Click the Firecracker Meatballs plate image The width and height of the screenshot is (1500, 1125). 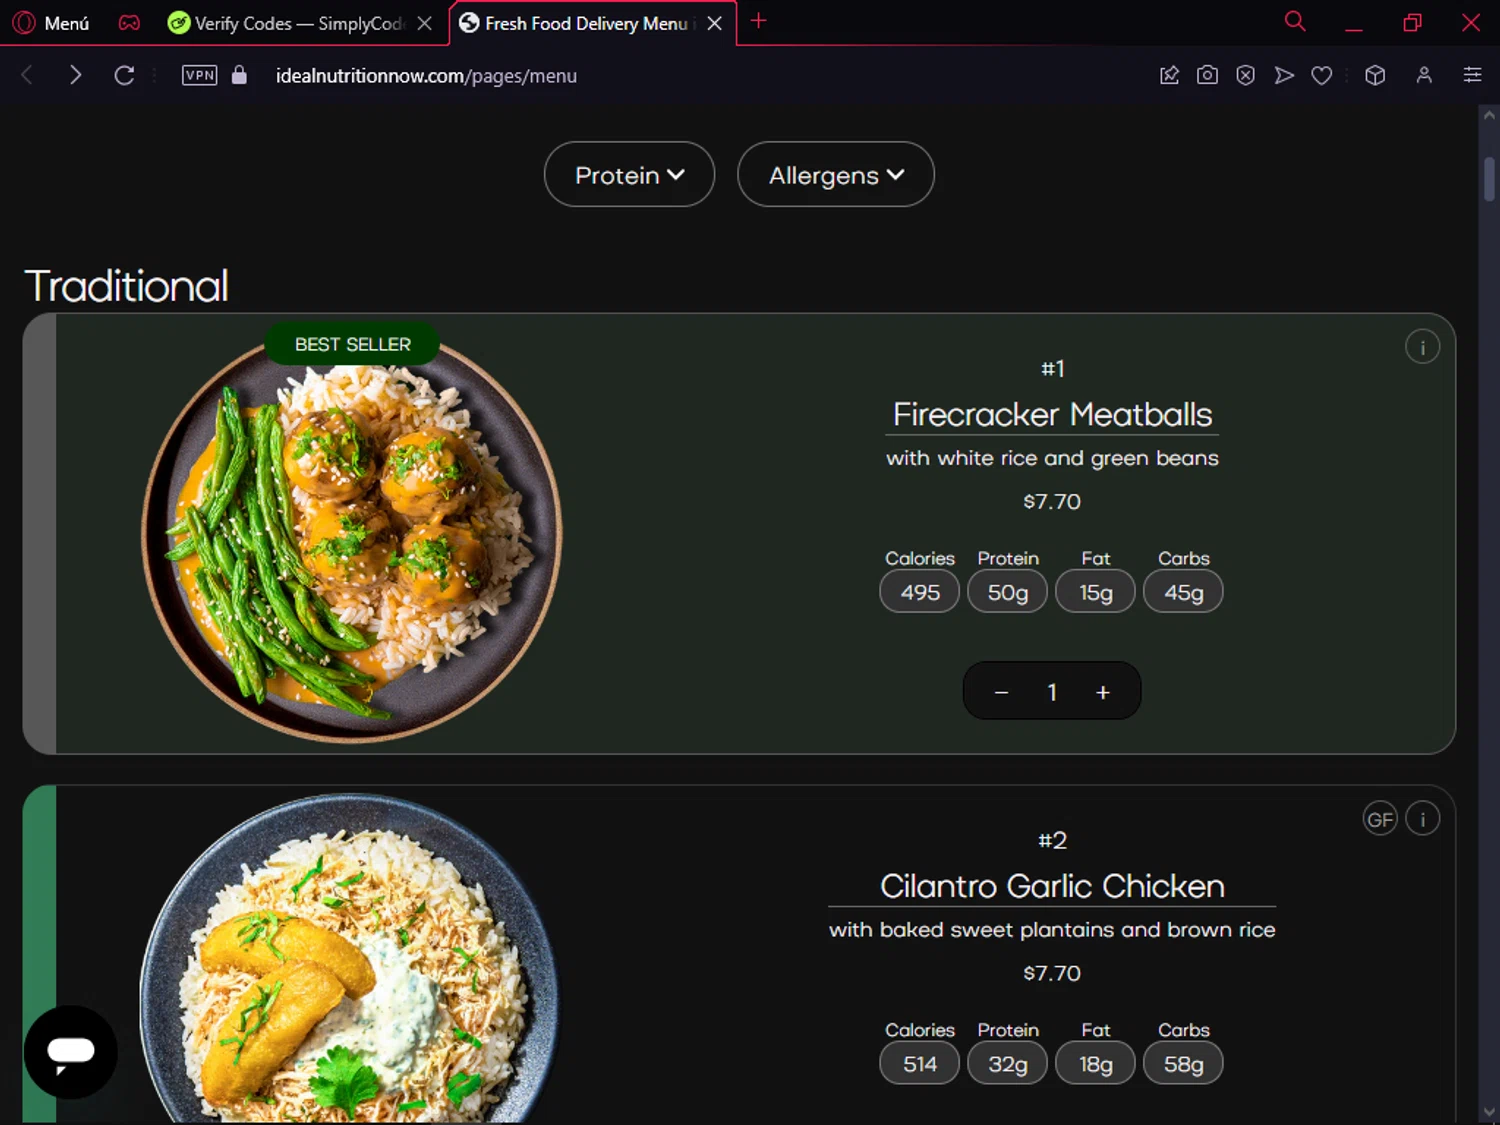coord(352,538)
